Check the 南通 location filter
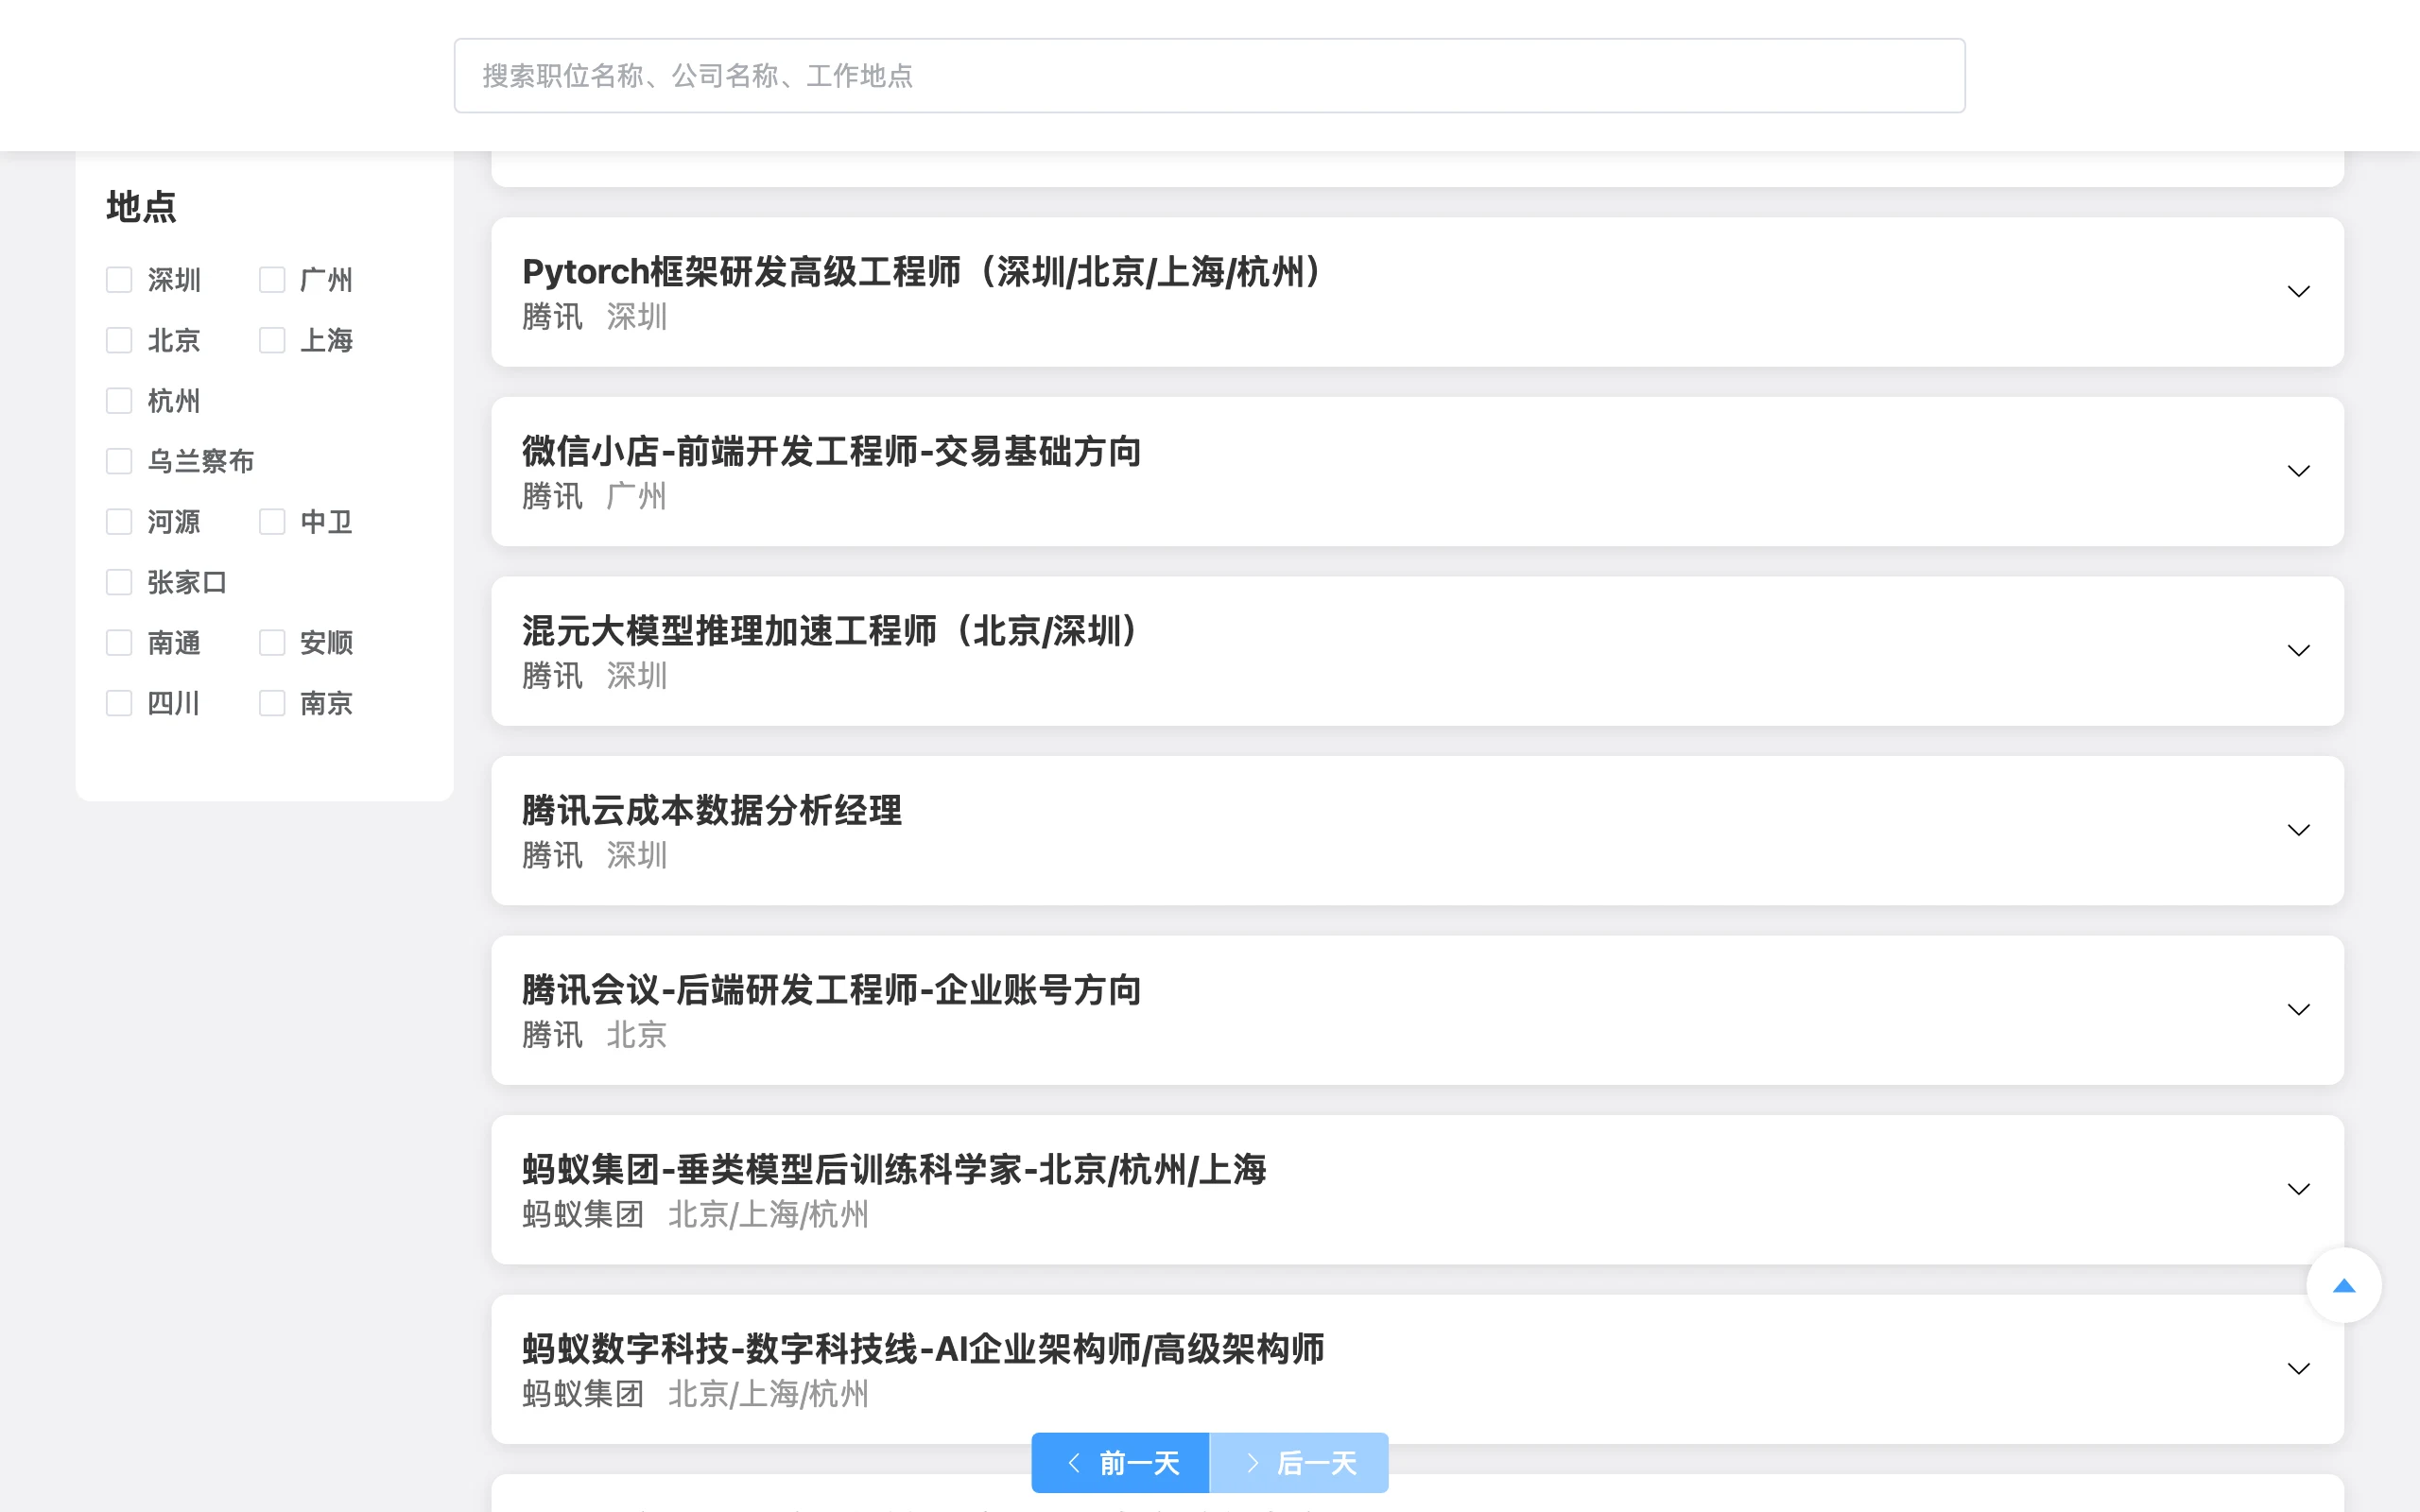2420x1512 pixels. coord(119,643)
